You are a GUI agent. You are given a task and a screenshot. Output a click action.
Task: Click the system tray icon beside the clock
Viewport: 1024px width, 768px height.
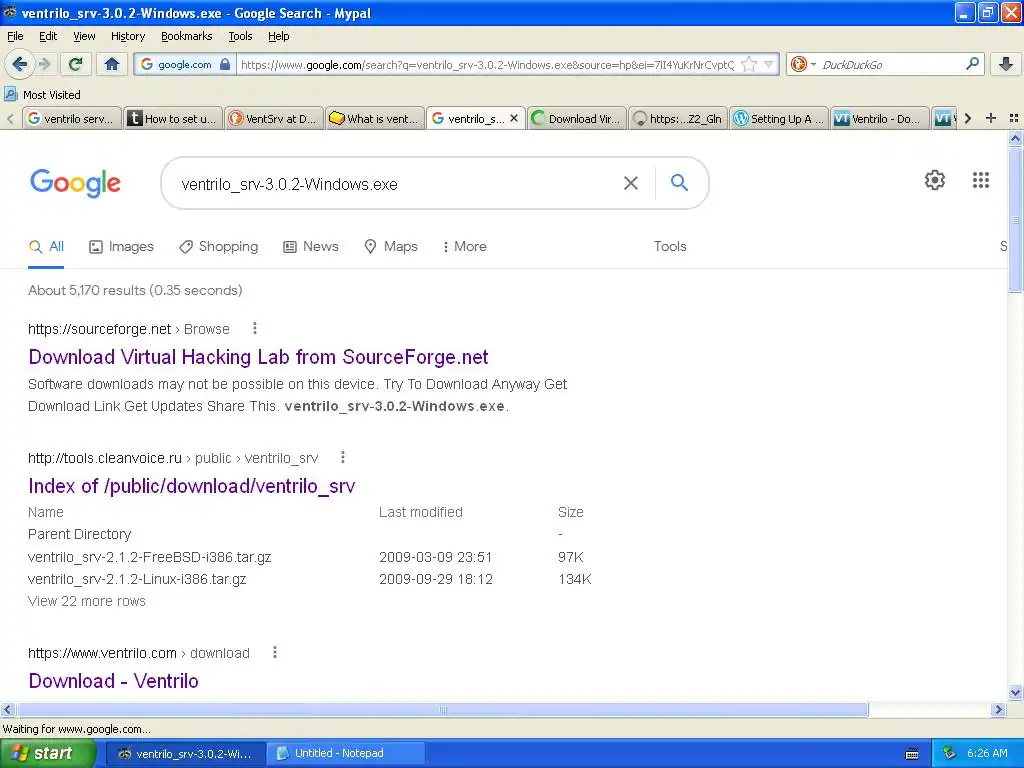tap(949, 753)
